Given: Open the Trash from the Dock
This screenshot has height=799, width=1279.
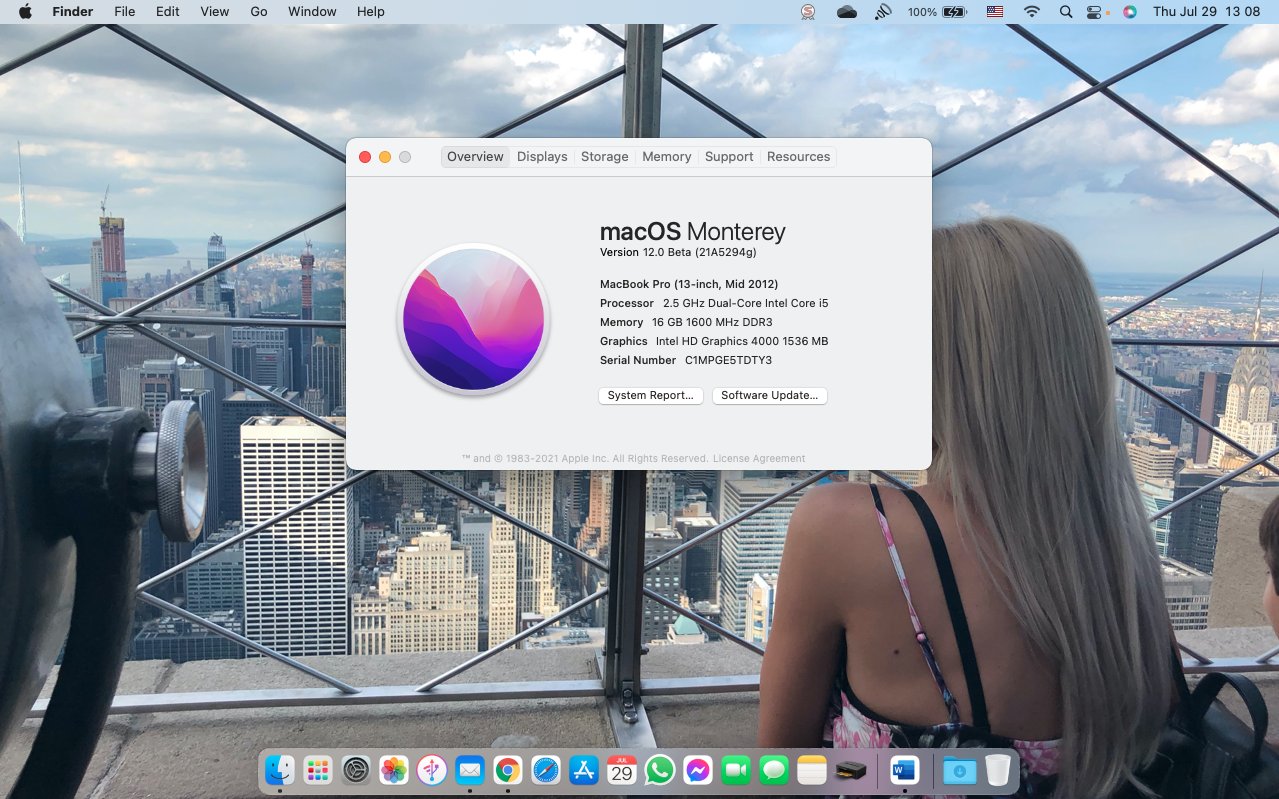Looking at the screenshot, I should coord(998,770).
